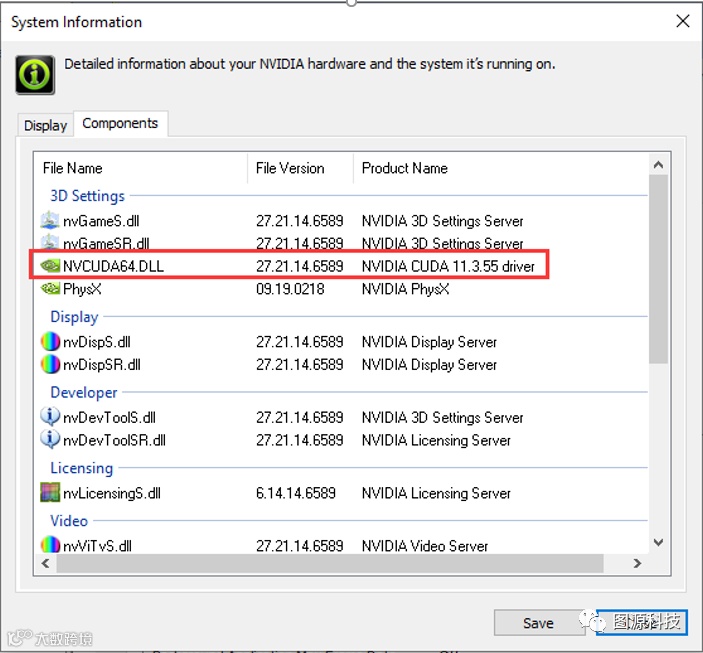Click nvDevToolSR.dll's NVIDIA Licensing Server product
The width and height of the screenshot is (703, 653).
pos(436,440)
